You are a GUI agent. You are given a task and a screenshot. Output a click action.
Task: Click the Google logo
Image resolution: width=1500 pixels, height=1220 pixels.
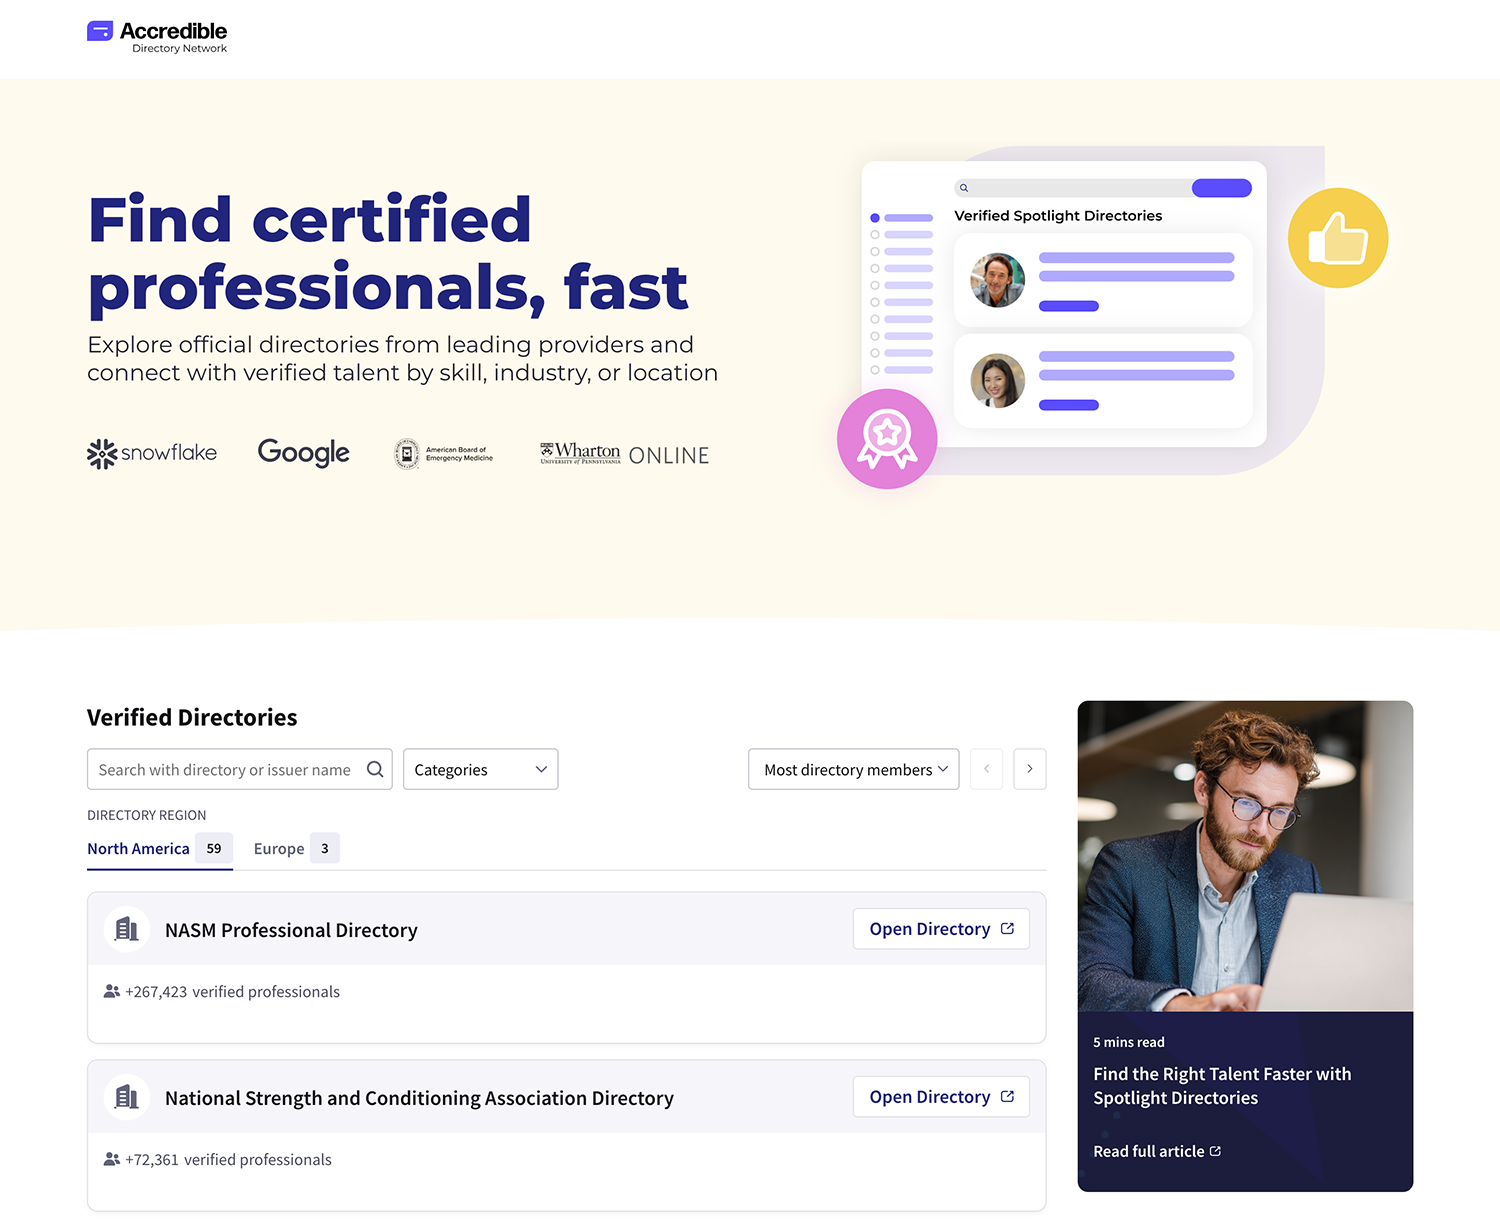pyautogui.click(x=304, y=453)
